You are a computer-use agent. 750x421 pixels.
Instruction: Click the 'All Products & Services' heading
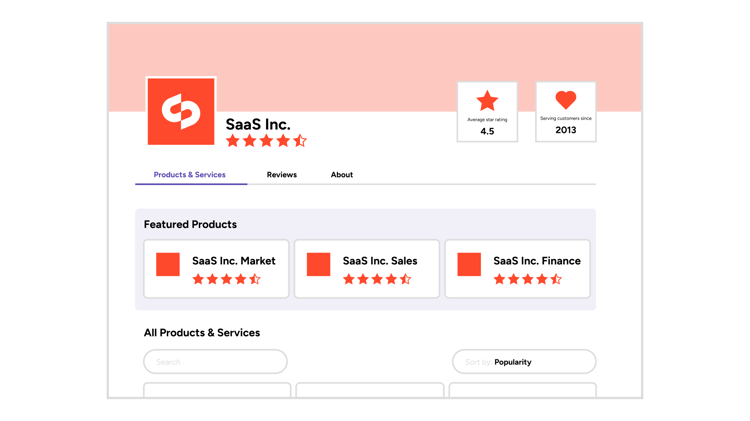(x=202, y=332)
